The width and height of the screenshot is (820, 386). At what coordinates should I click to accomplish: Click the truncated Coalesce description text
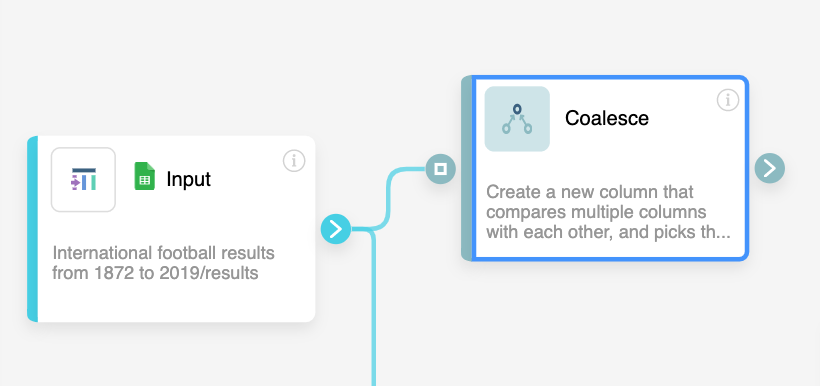click(x=608, y=212)
